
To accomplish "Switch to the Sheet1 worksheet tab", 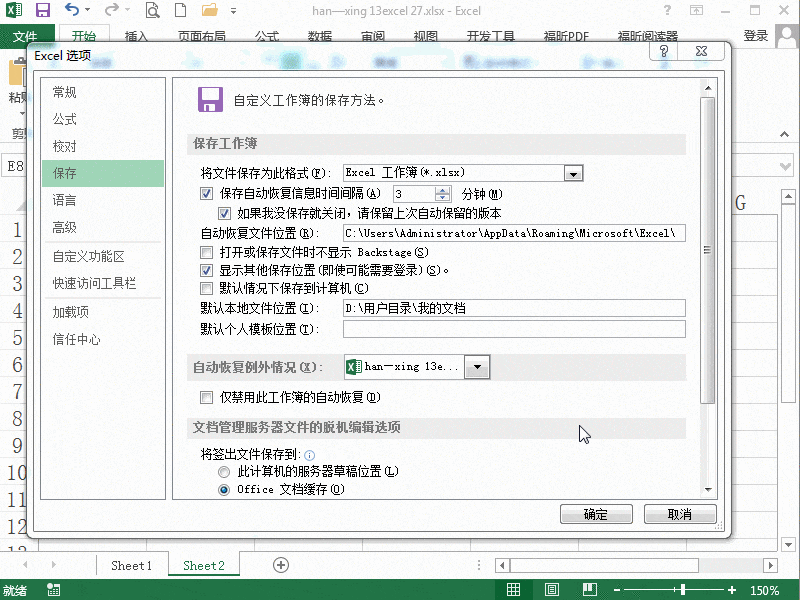I will [x=133, y=565].
